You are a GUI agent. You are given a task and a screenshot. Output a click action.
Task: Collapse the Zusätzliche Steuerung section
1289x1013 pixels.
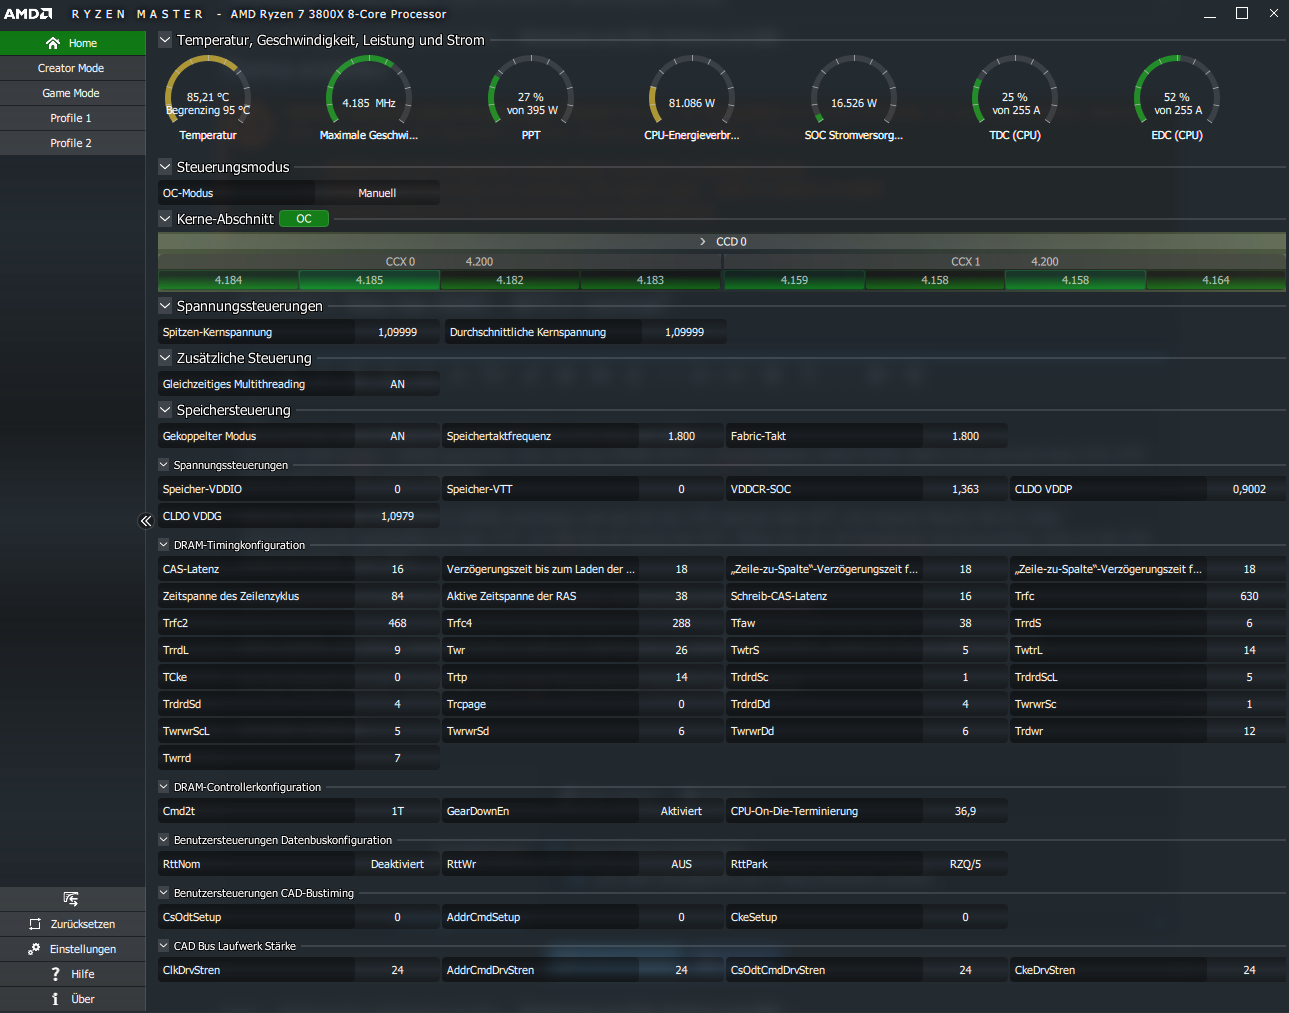click(x=165, y=358)
